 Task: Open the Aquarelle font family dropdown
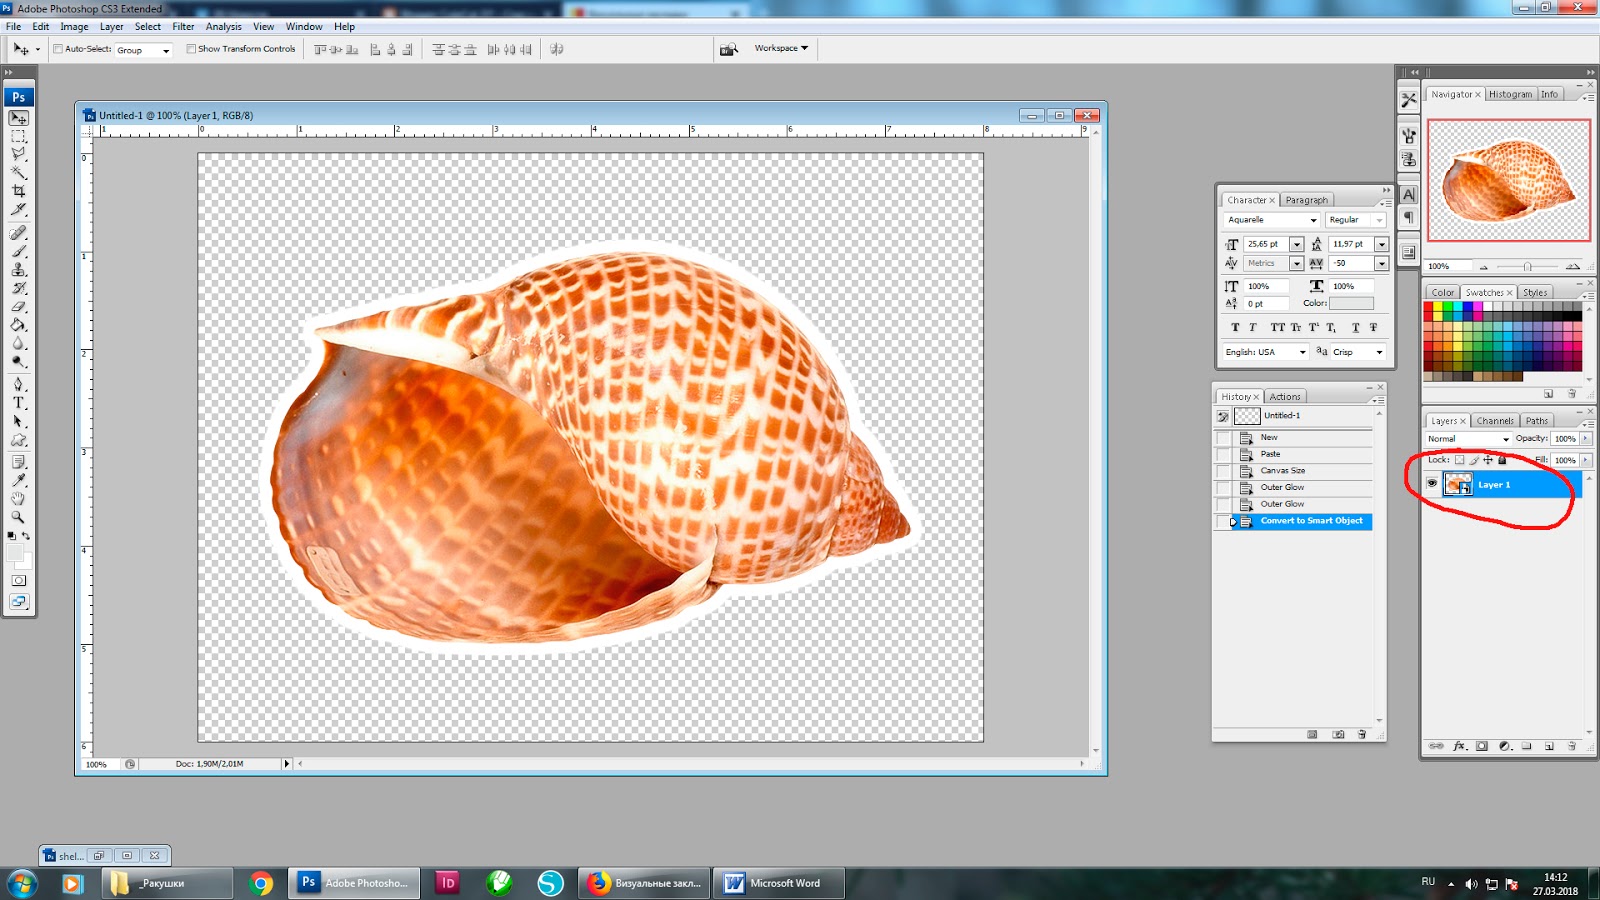pos(1312,220)
